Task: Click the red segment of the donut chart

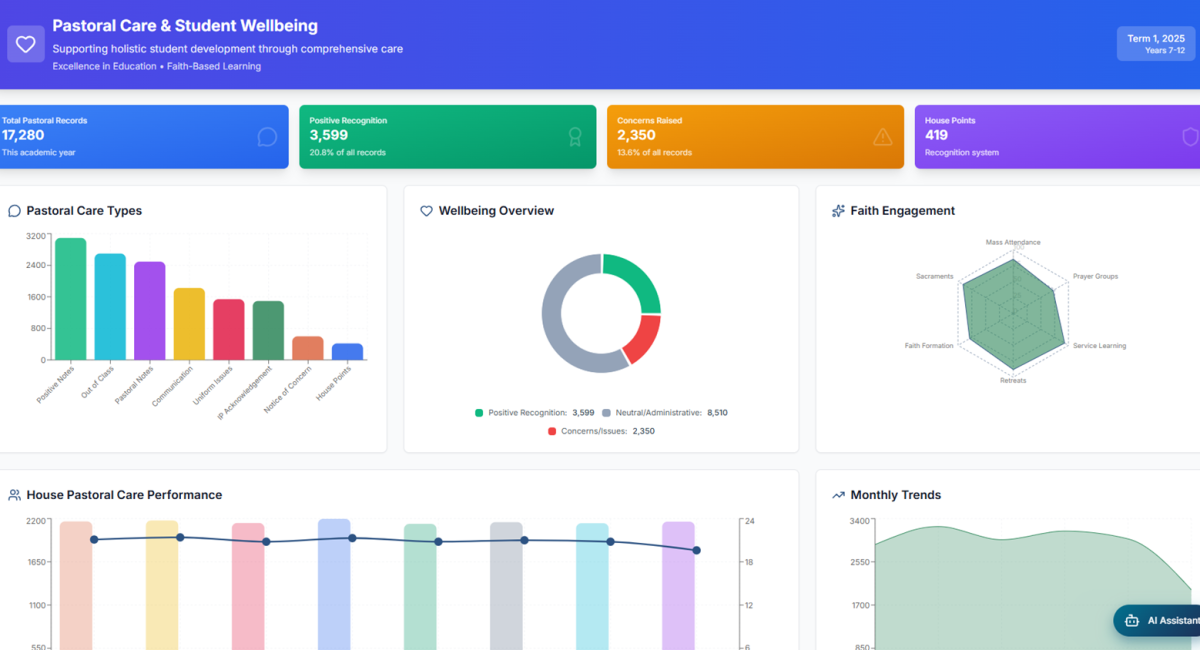Action: pos(643,339)
